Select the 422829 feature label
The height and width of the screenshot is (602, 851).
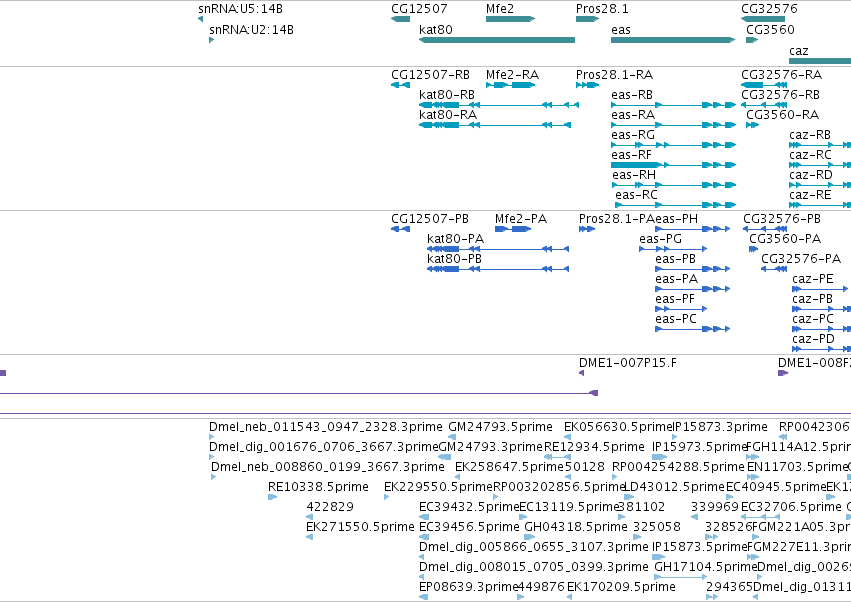coord(330,506)
